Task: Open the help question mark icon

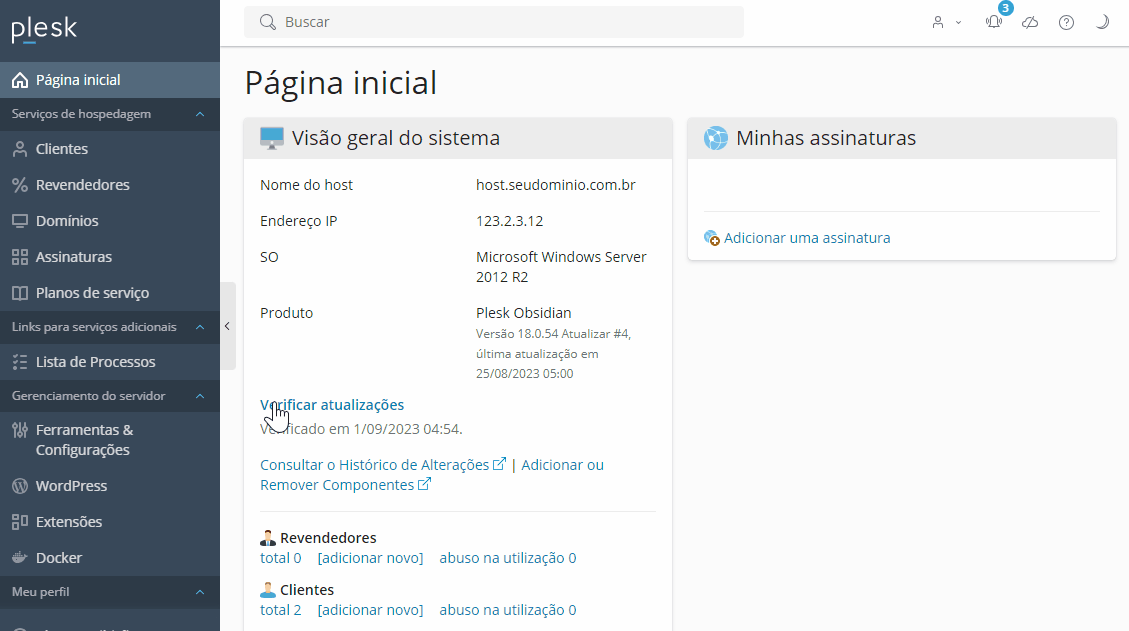Action: click(x=1066, y=22)
